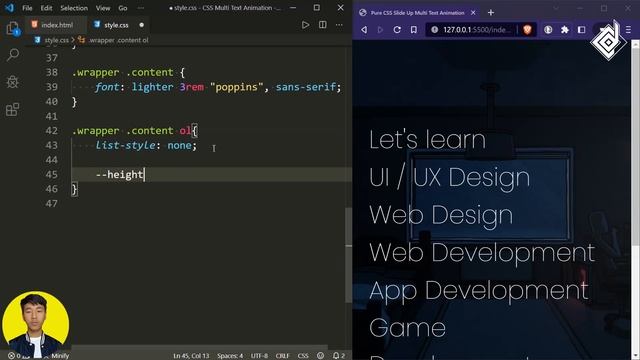Click the 'Web Development' text on page
640x360 pixels.
click(x=482, y=252)
